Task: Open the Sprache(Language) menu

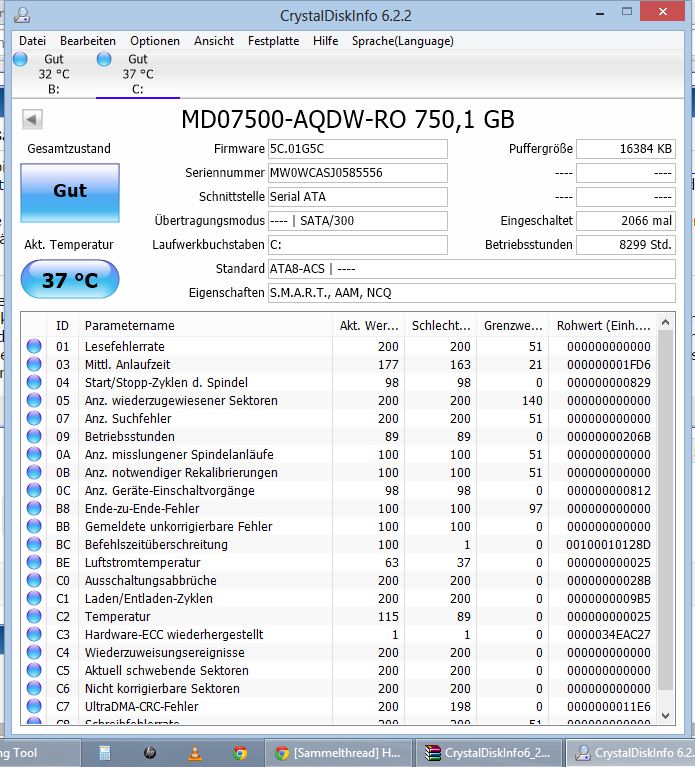Action: point(403,41)
